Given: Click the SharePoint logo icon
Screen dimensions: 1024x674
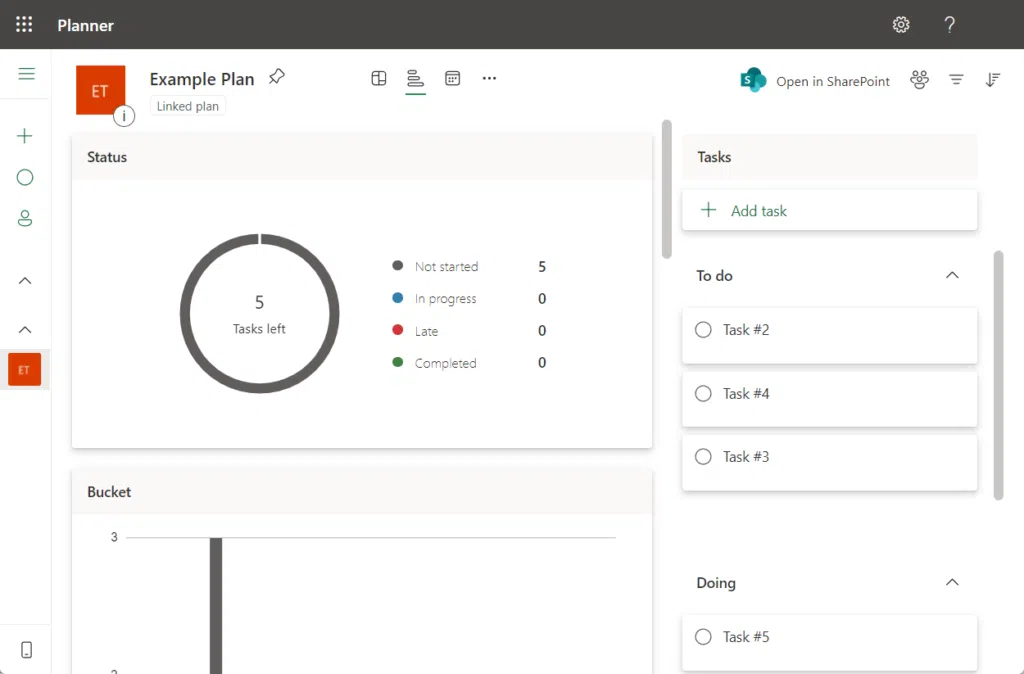Looking at the screenshot, I should point(753,80).
